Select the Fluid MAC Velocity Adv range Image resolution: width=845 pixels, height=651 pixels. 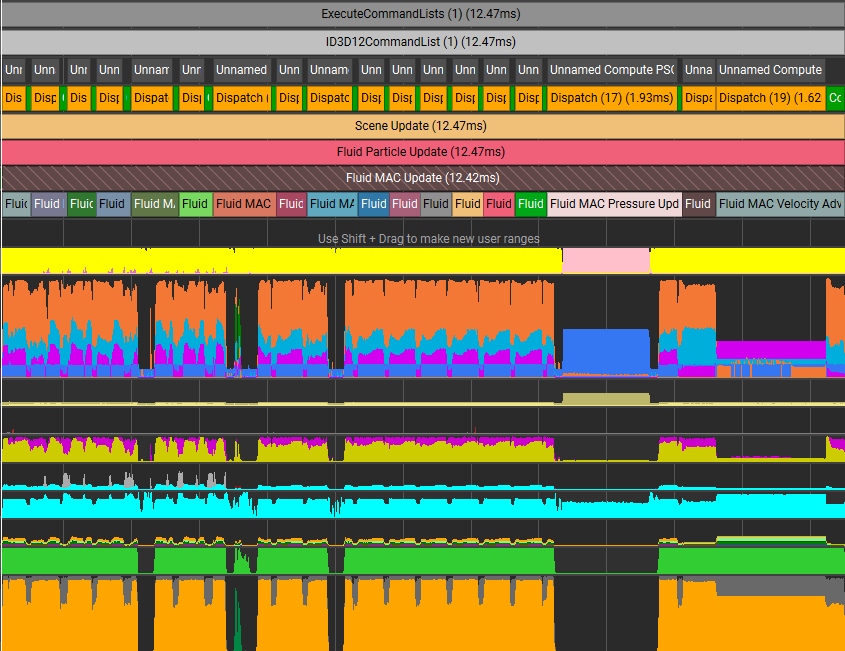pos(780,204)
